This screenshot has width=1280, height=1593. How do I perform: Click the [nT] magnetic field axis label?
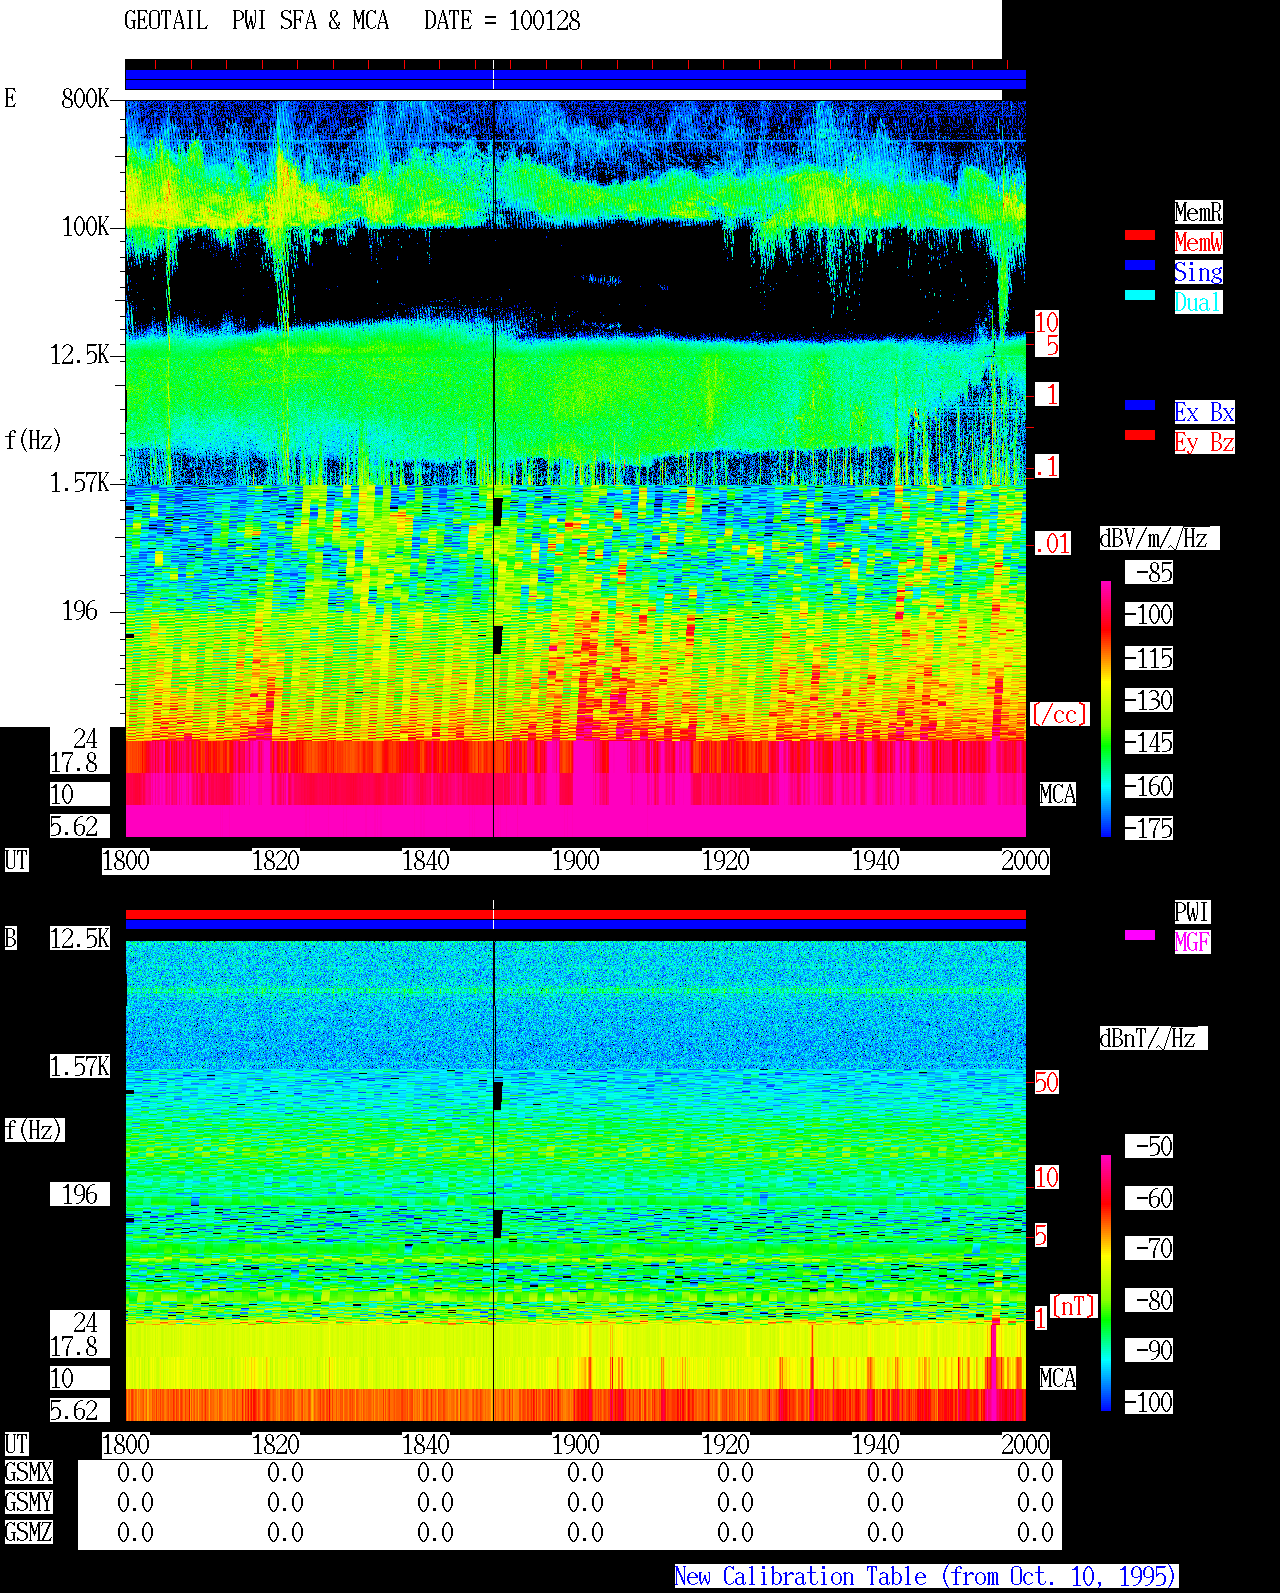(1074, 1306)
